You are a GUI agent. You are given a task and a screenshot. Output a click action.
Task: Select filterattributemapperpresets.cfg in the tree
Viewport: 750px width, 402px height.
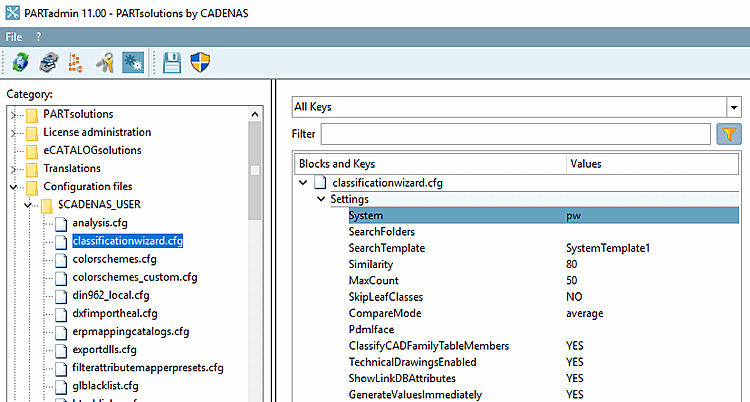(x=148, y=368)
